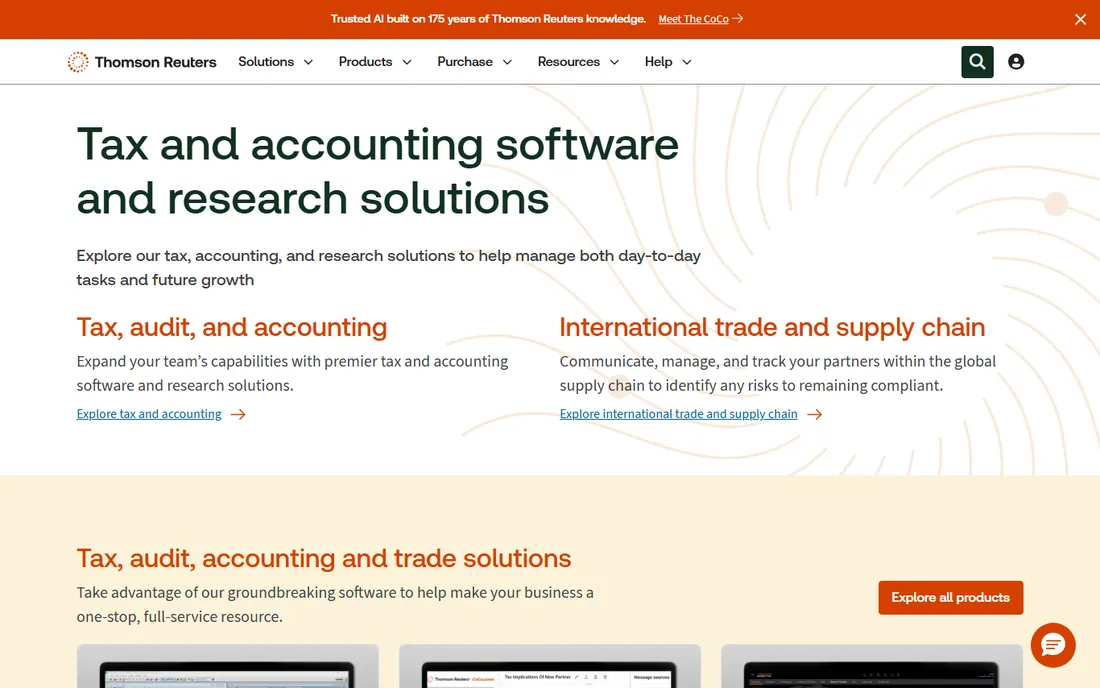Open the middle CoCounsel product thumbnail
Screen dimensions: 1100x688
pos(549,666)
